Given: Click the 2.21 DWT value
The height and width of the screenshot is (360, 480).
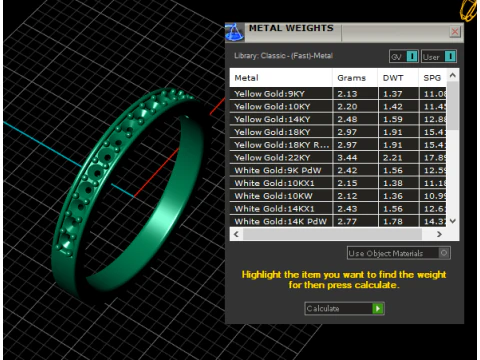Looking at the screenshot, I should point(393,158).
